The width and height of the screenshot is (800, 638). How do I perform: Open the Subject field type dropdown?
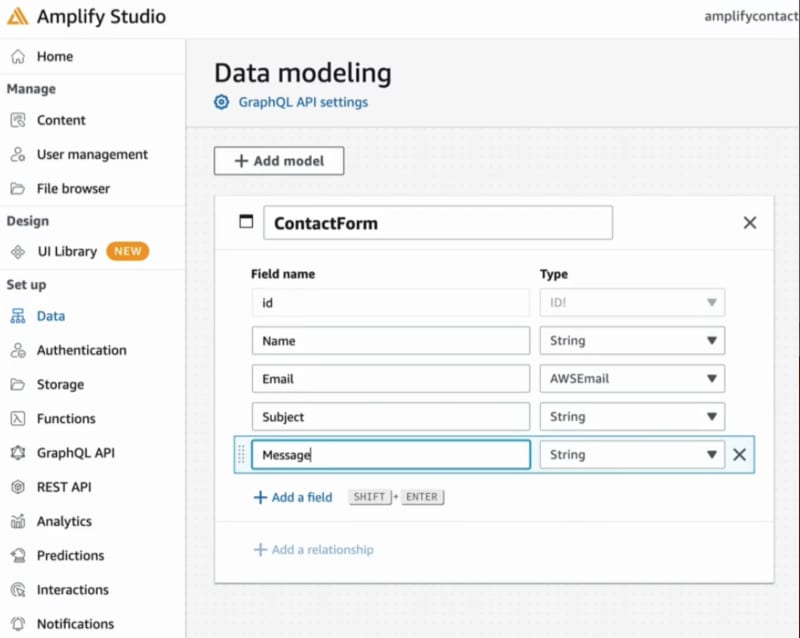632,416
